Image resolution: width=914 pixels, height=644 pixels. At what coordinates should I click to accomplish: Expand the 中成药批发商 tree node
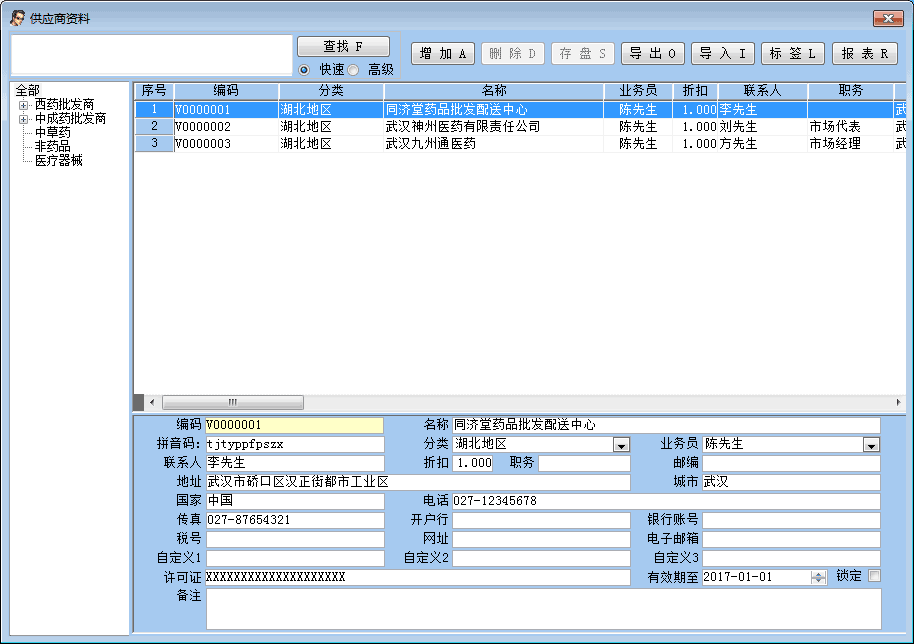click(24, 119)
